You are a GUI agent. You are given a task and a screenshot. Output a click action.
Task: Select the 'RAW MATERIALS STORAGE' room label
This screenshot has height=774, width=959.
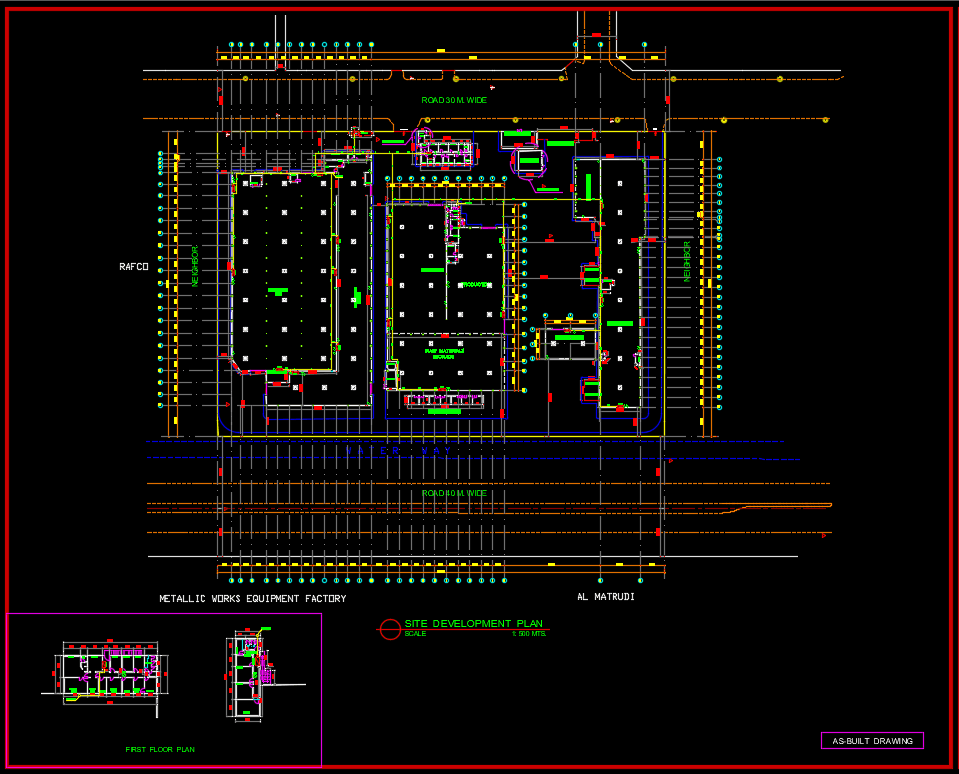click(x=444, y=353)
